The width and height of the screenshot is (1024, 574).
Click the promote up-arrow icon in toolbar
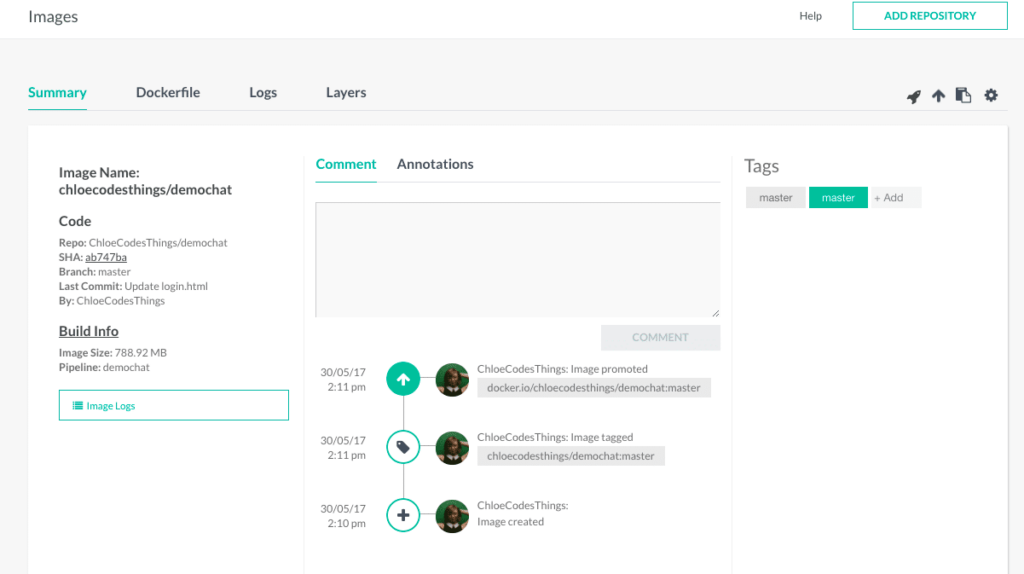(938, 96)
